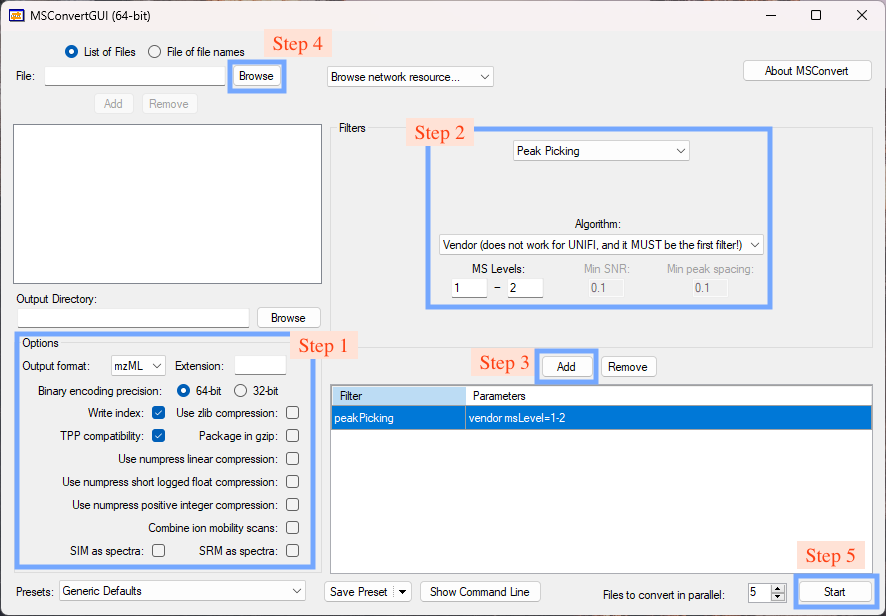Check "Package in gzip"
The image size is (886, 616).
point(292,435)
